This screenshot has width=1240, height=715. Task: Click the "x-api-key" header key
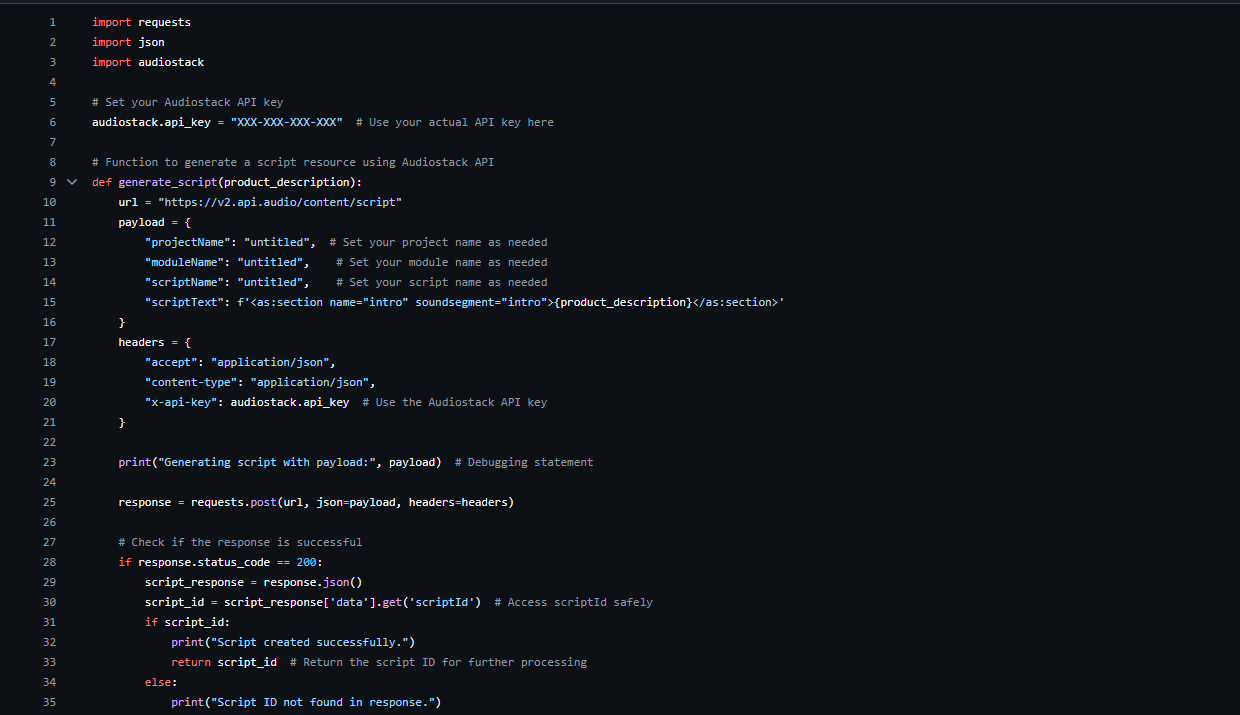tap(181, 402)
